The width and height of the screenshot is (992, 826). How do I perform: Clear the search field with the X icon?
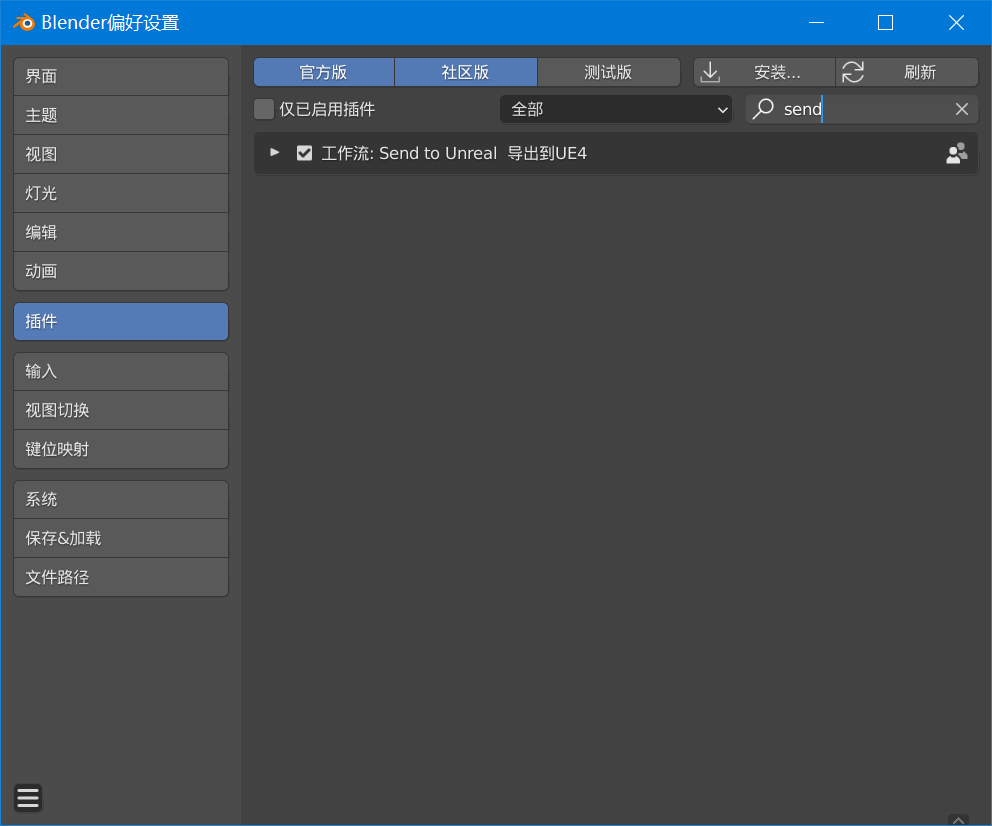(x=961, y=109)
